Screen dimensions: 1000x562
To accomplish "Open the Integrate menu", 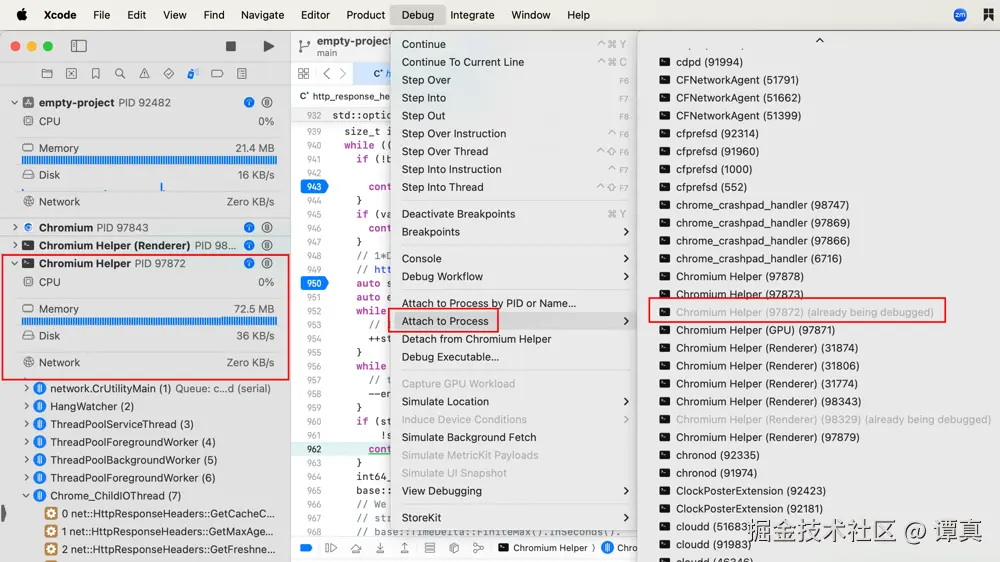I will pos(472,15).
